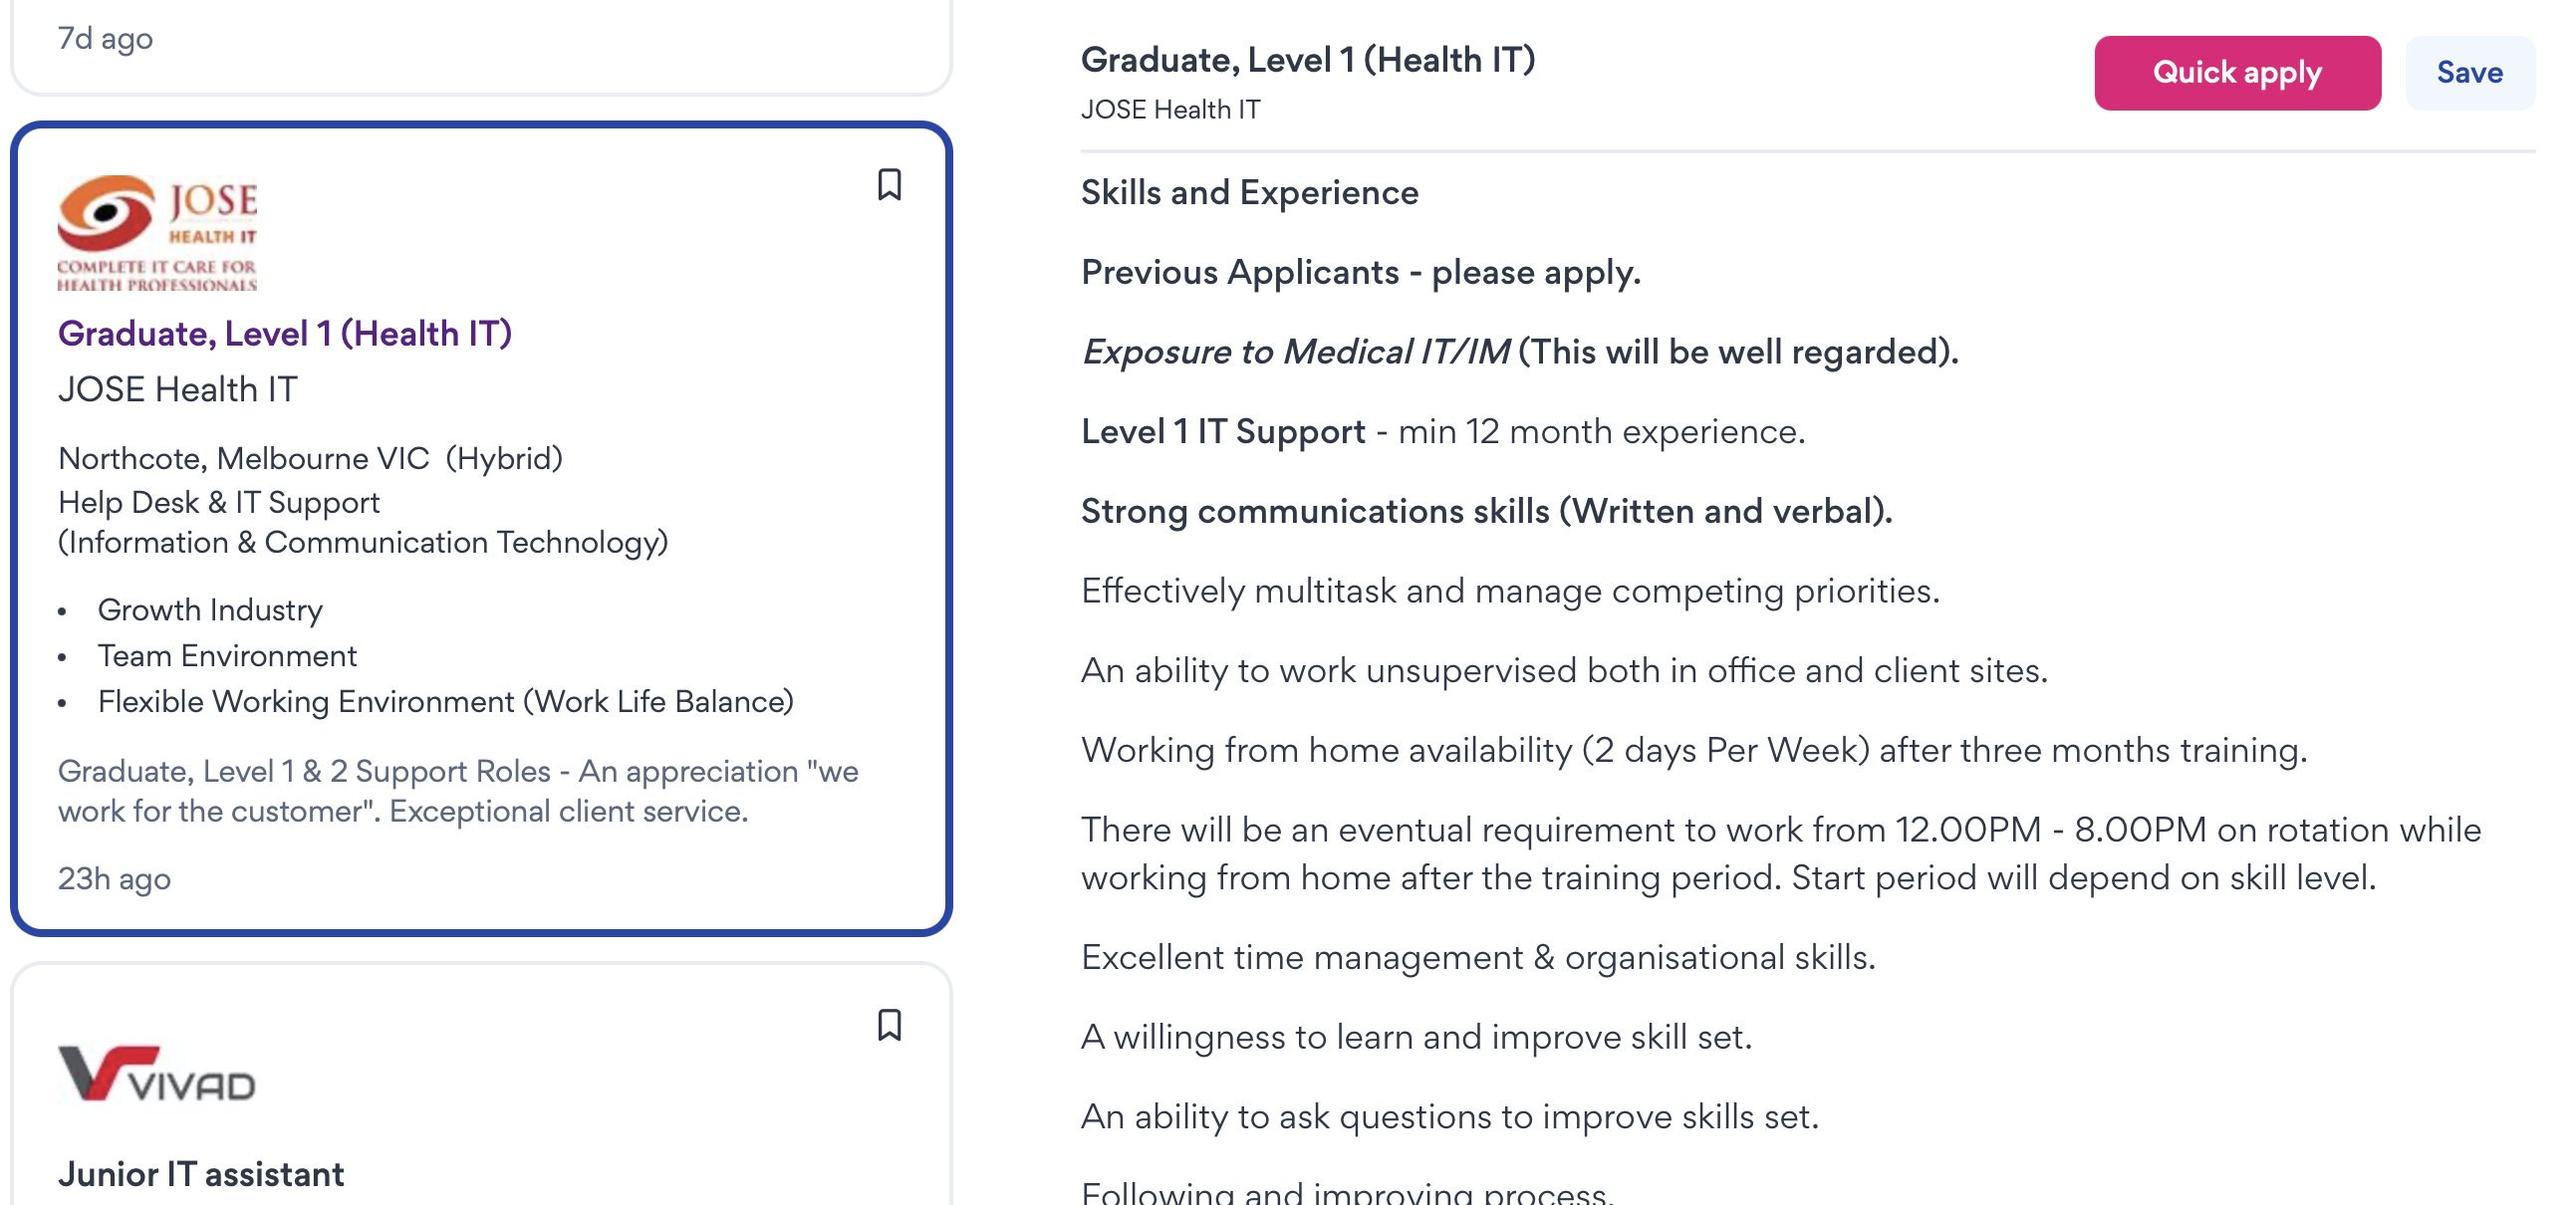Open the Junior IT assistant listing
2576x1205 pixels.
[x=201, y=1174]
